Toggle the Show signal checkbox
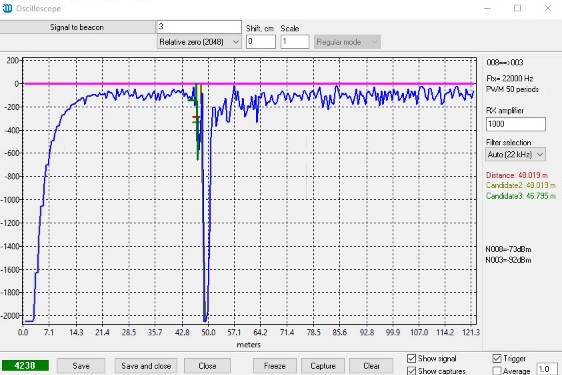 411,358
